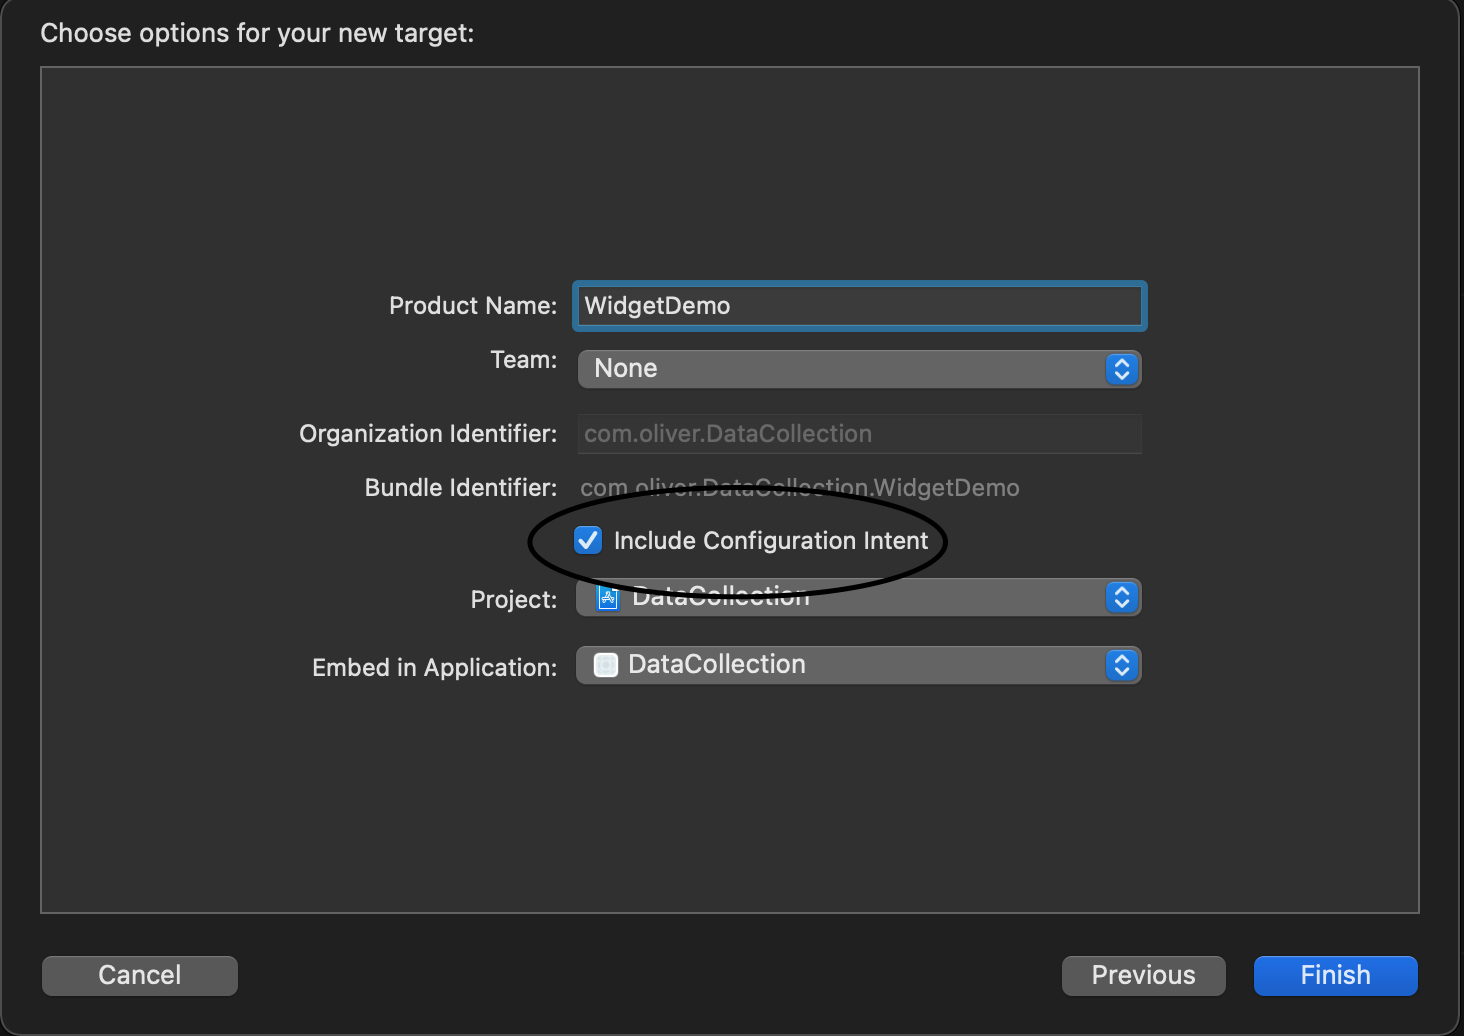Image resolution: width=1464 pixels, height=1036 pixels.
Task: Click the "Embed in Application:" label
Action: (x=435, y=668)
